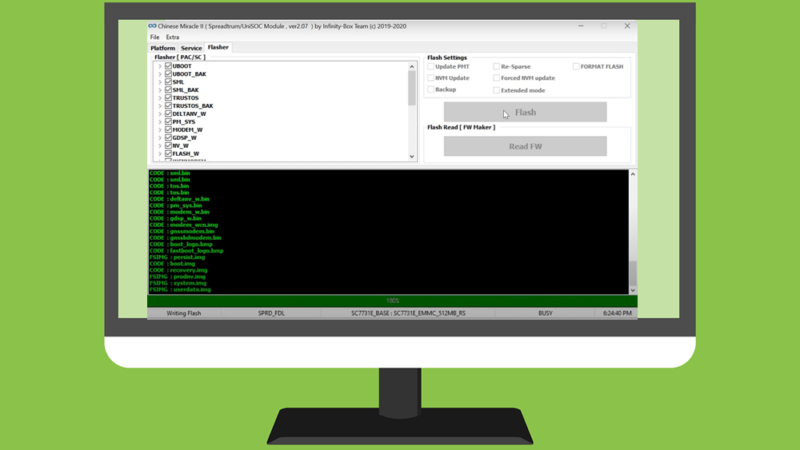
Task: Tick the FORMAT FLASH checkbox
Action: point(576,66)
